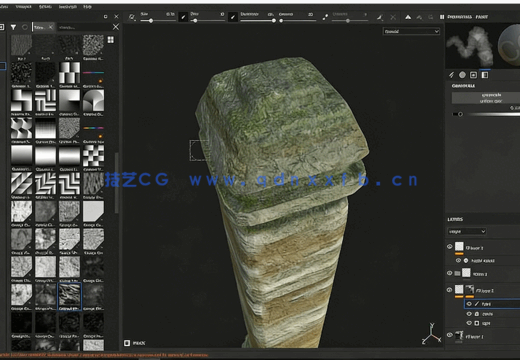Select the white noise speckle texture thumbnail
520x360 pixels.
tap(93, 45)
